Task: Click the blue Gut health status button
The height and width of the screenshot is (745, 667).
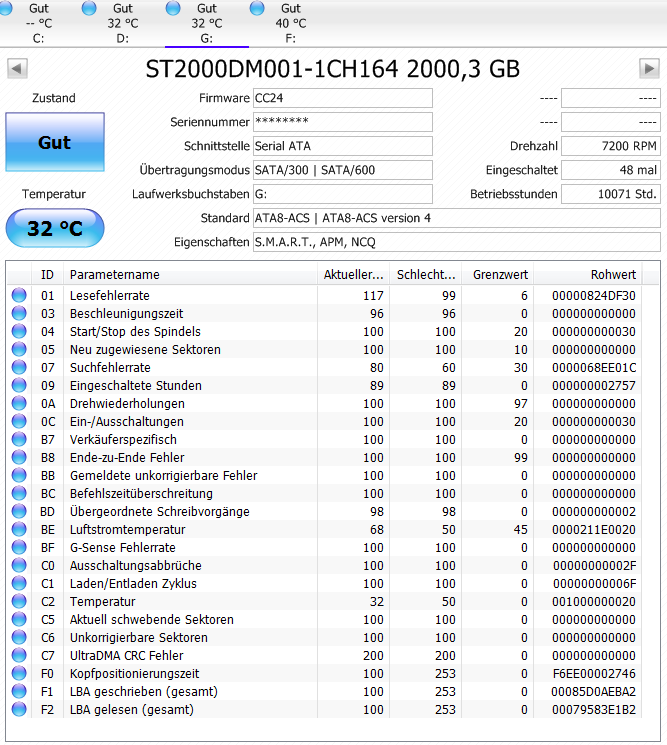Action: (55, 142)
